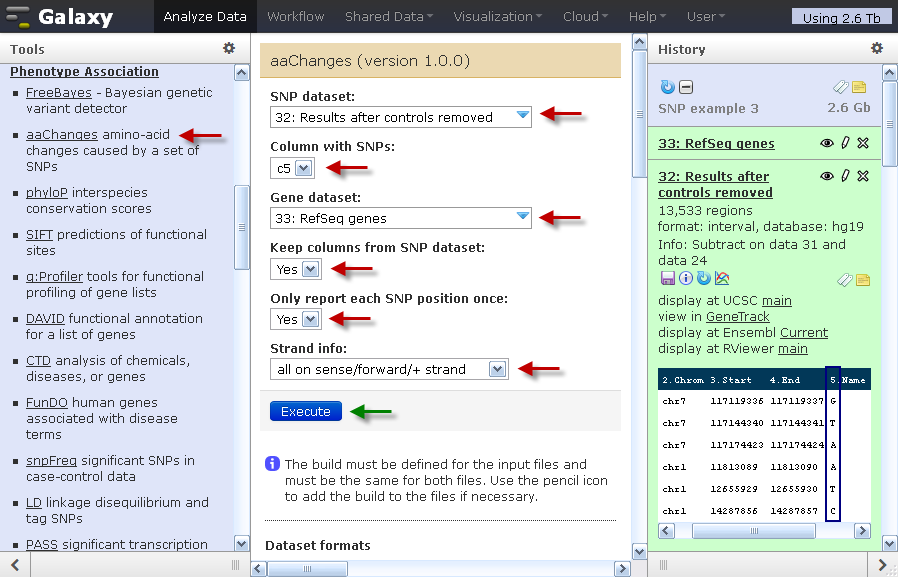Open the SIFT tool link
Screen dimensions: 898x577
tap(39, 234)
